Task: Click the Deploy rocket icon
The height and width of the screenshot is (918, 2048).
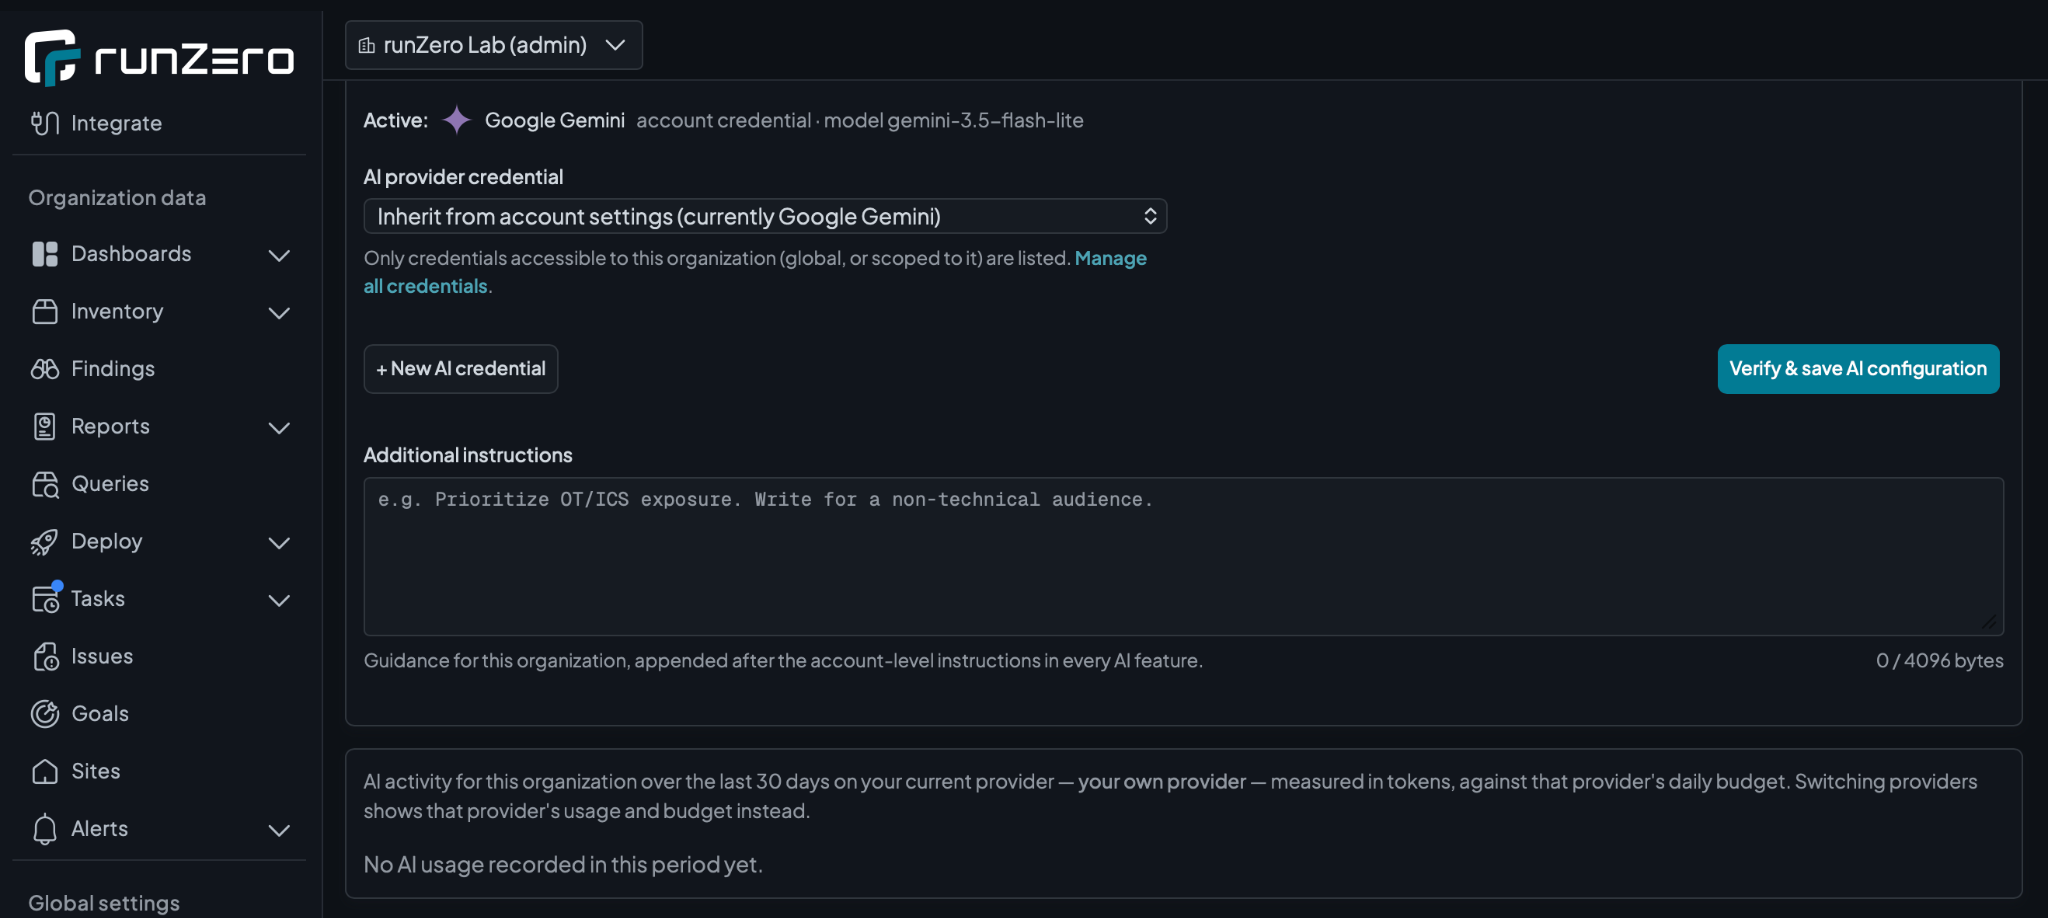Action: pos(45,542)
